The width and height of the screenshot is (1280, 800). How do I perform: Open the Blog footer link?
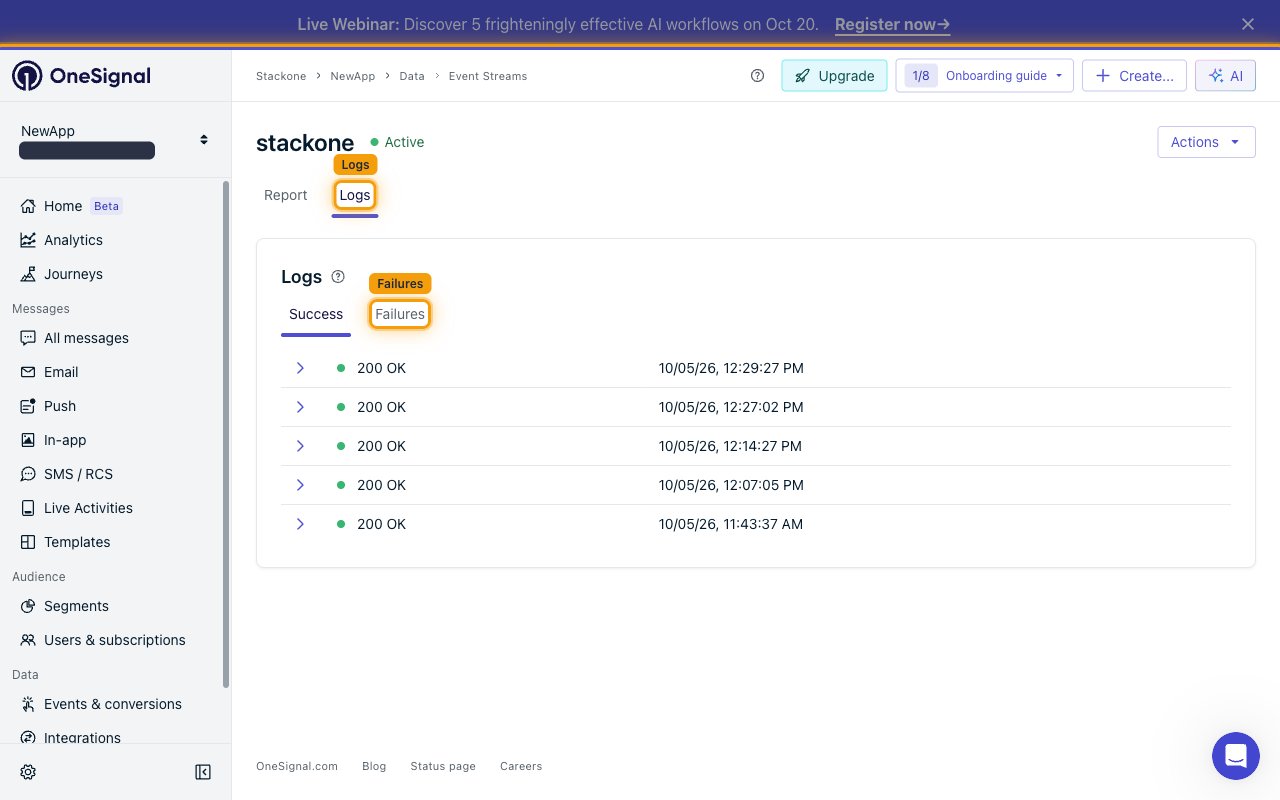pyautogui.click(x=374, y=766)
